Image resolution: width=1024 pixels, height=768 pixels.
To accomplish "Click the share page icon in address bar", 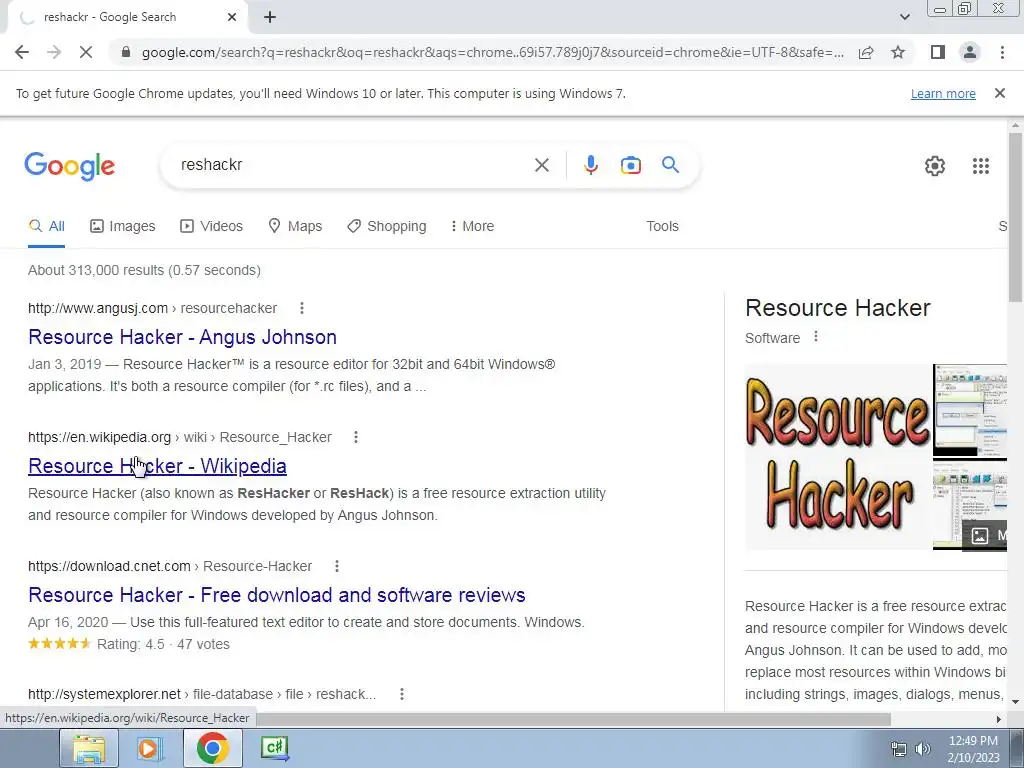I will tap(866, 52).
